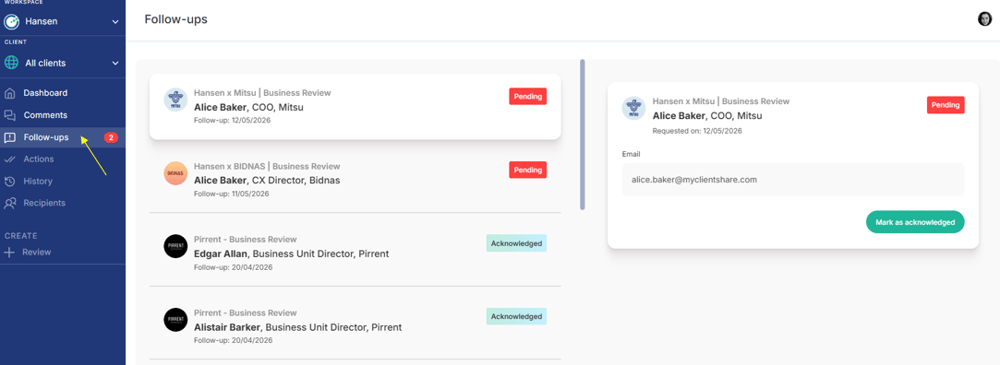Screen dimensions: 1000x365
Task: Click the Email label in detail panel
Action: [x=631, y=154]
